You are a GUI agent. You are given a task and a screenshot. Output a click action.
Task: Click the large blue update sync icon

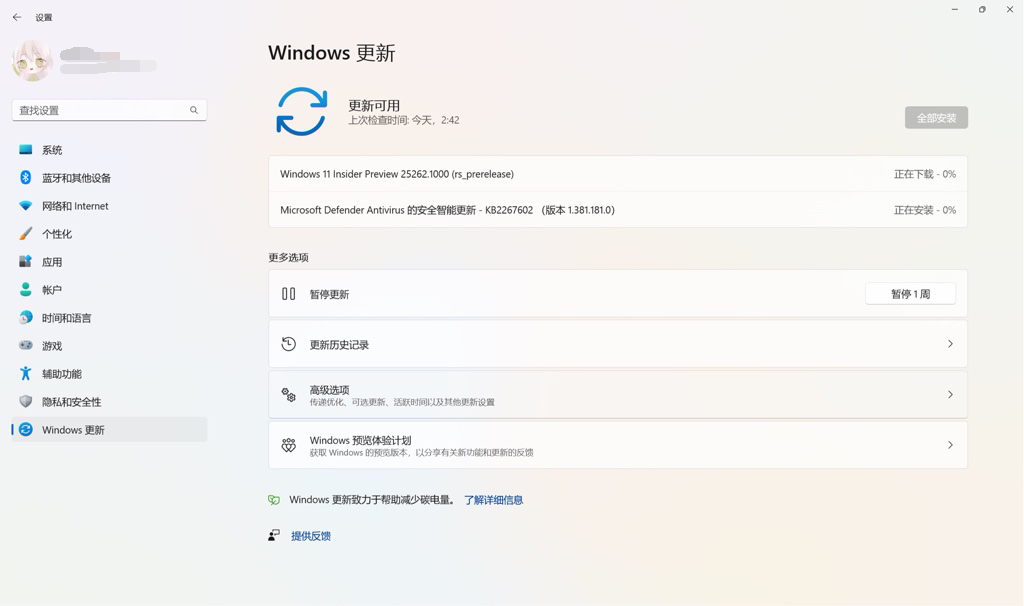point(301,112)
